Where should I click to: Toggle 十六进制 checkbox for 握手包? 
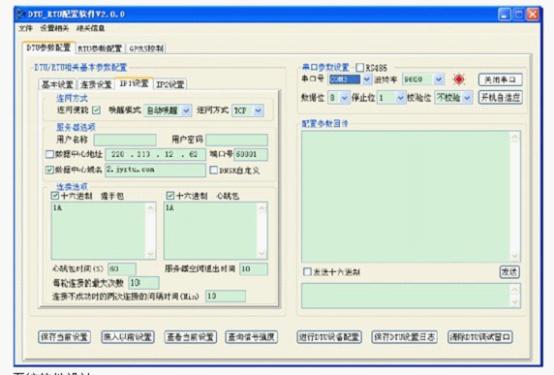click(x=55, y=195)
